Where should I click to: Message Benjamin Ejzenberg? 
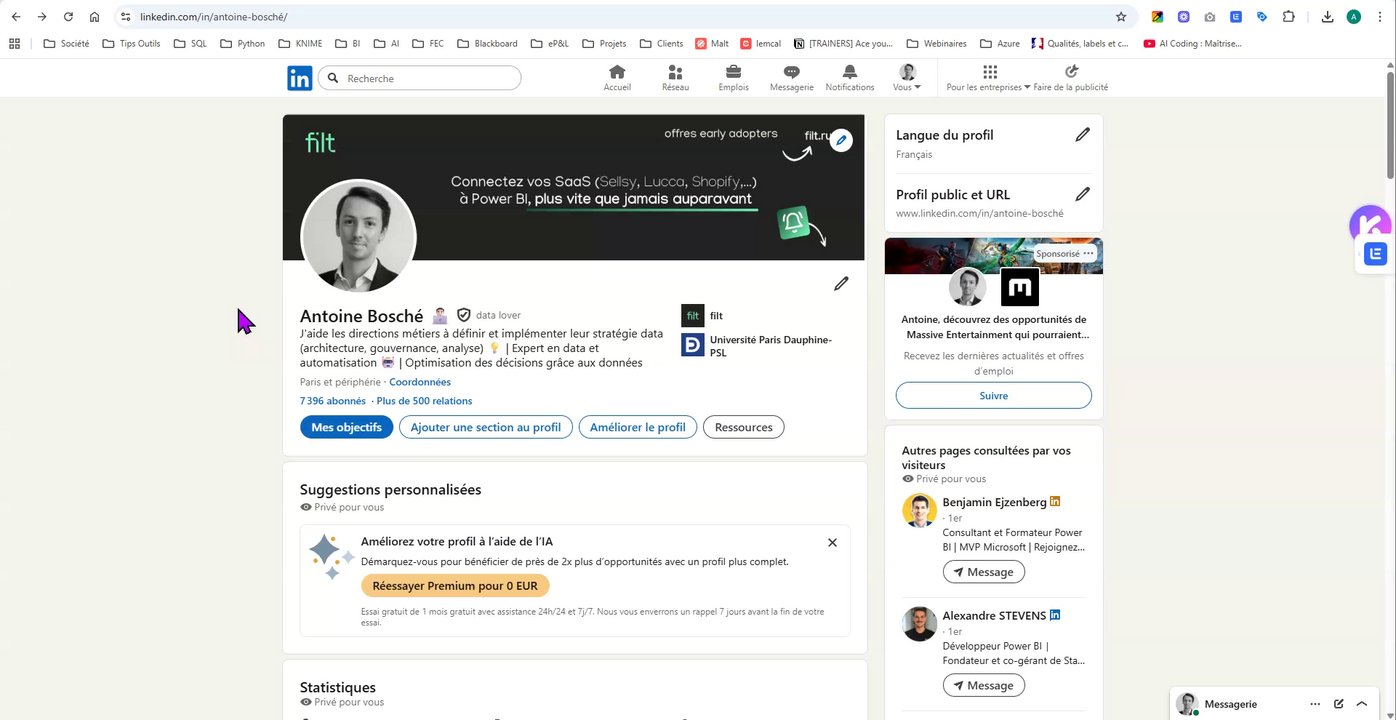tap(983, 572)
